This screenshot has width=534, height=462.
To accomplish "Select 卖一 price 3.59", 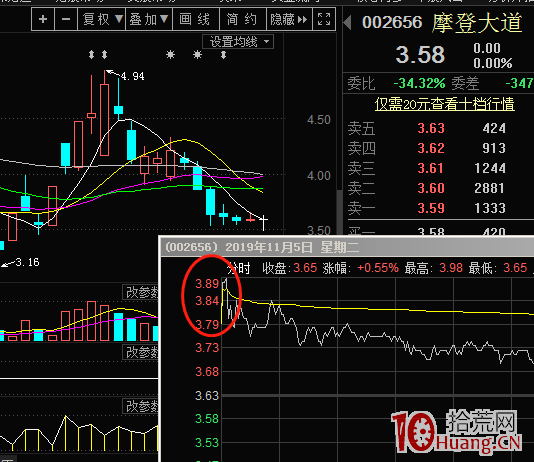I will pyautogui.click(x=431, y=208).
